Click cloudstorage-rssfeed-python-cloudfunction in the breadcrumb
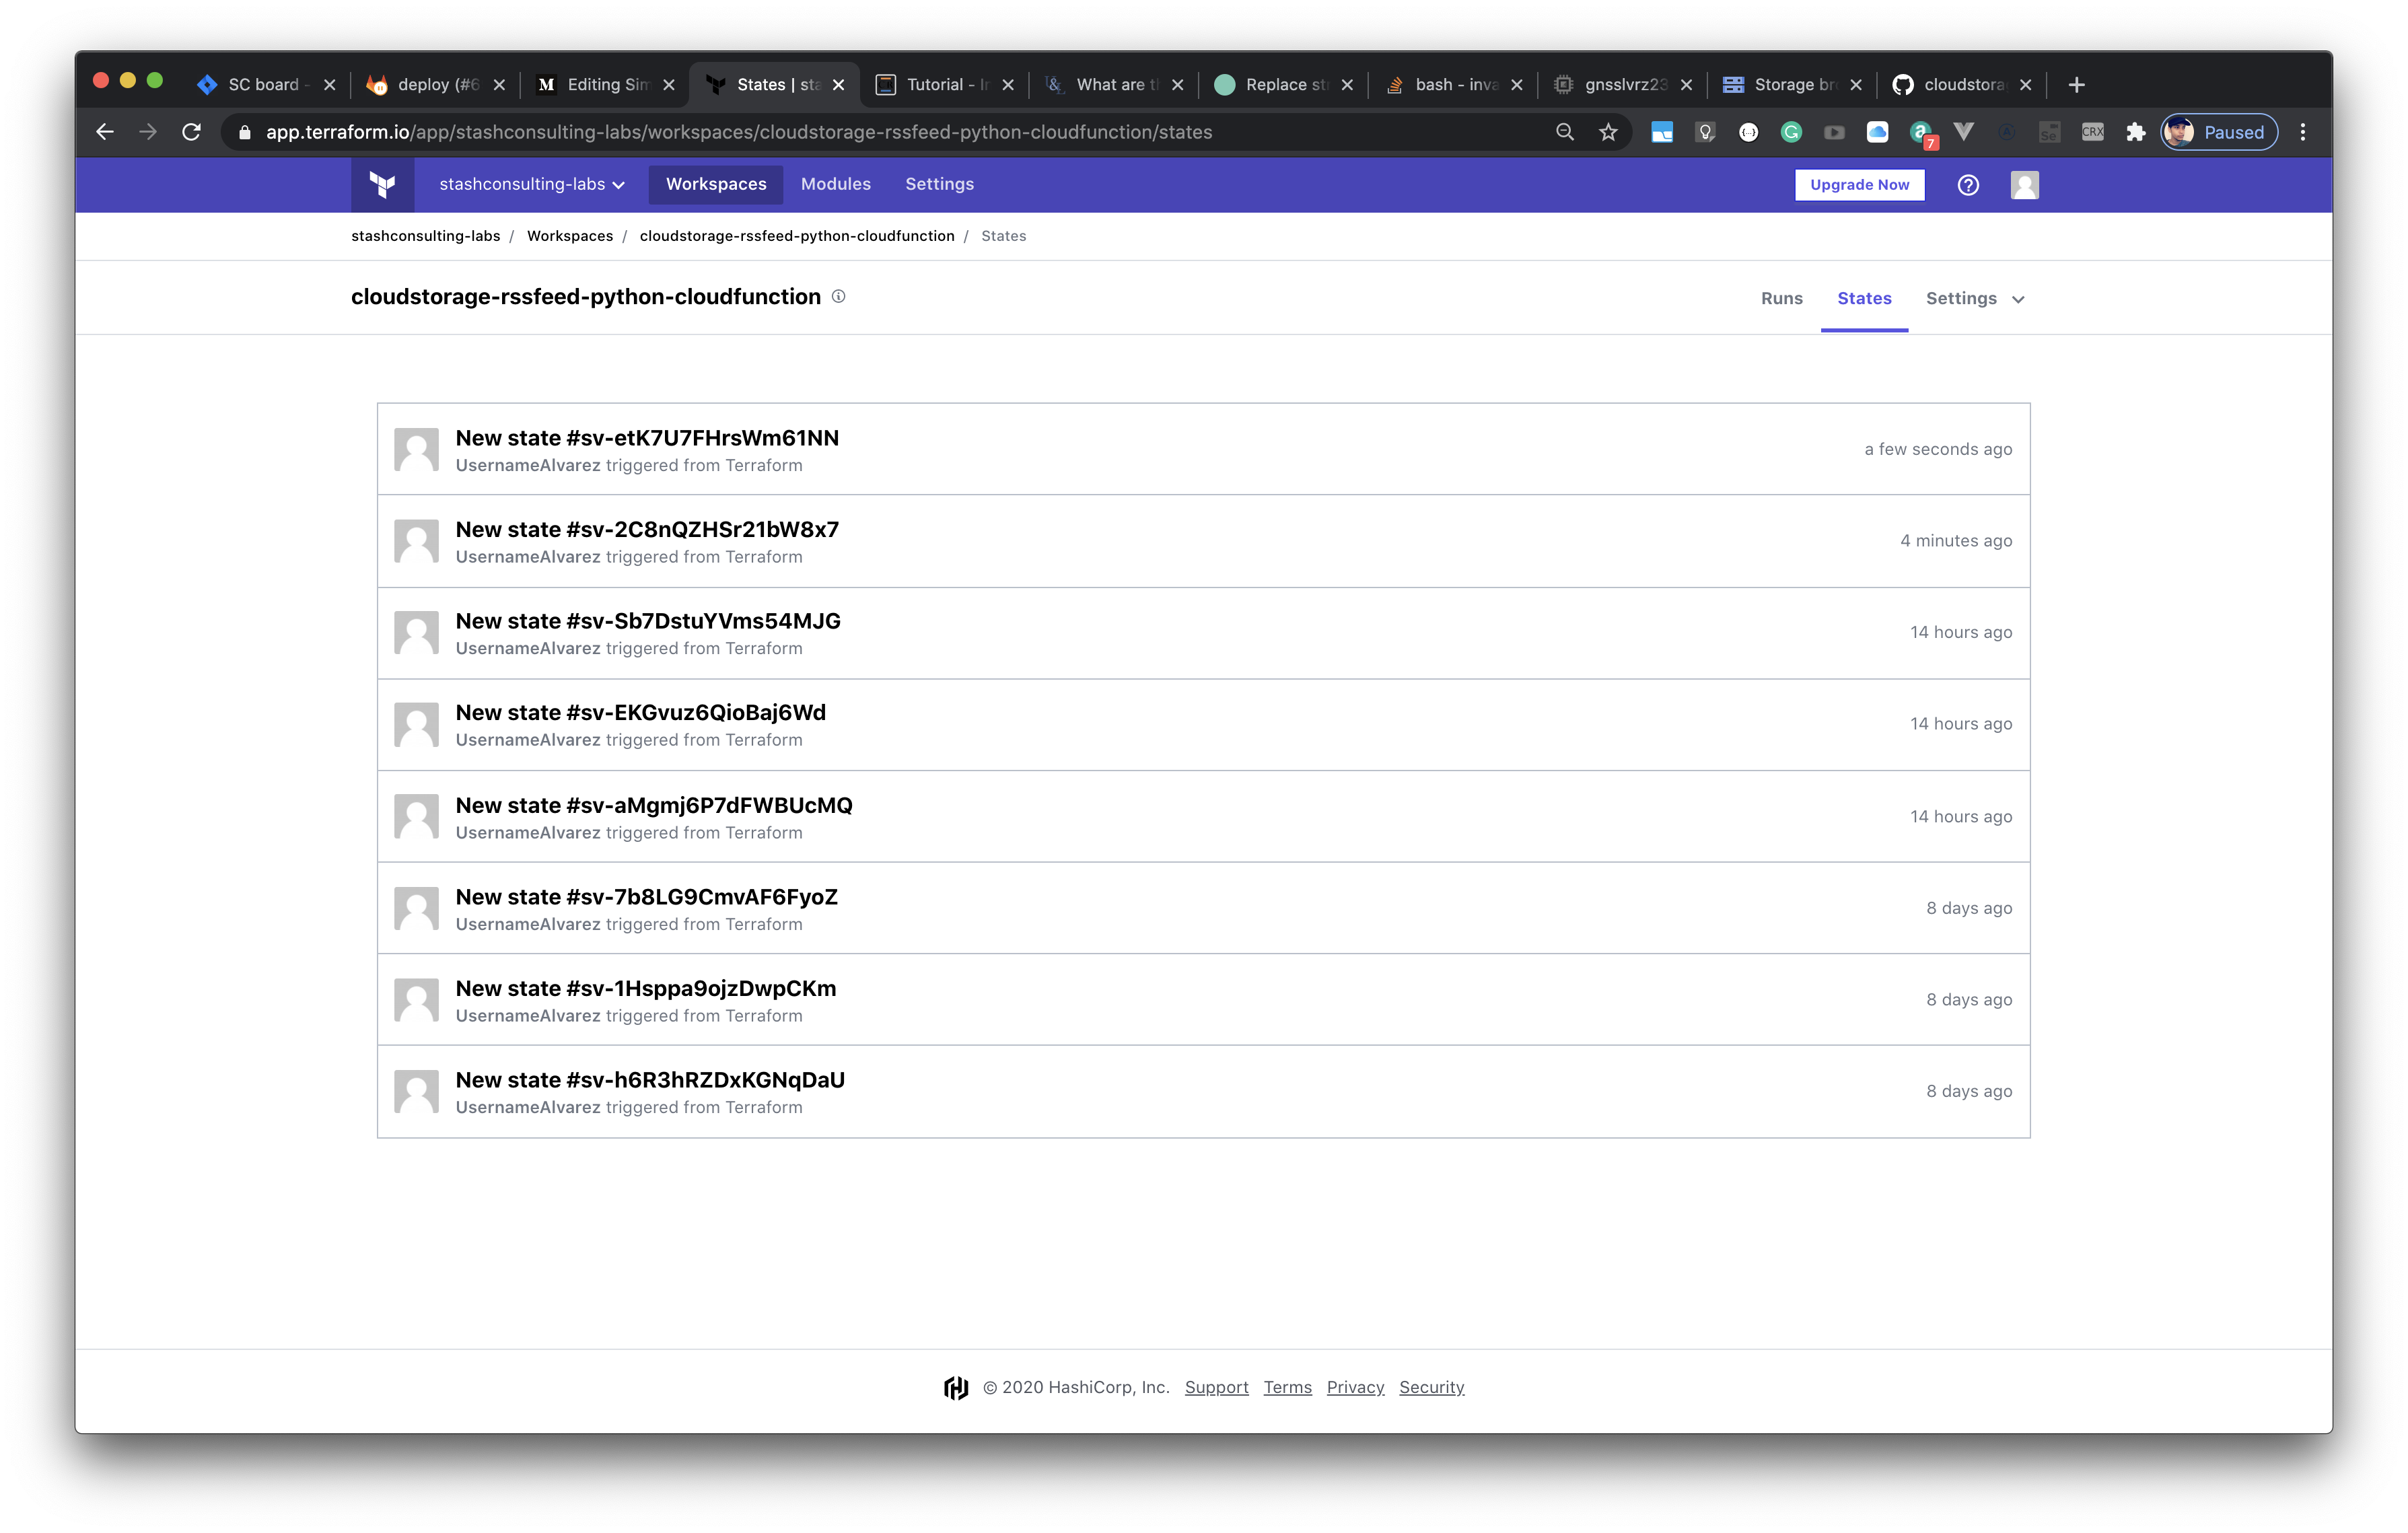The height and width of the screenshot is (1533, 2408). 797,236
